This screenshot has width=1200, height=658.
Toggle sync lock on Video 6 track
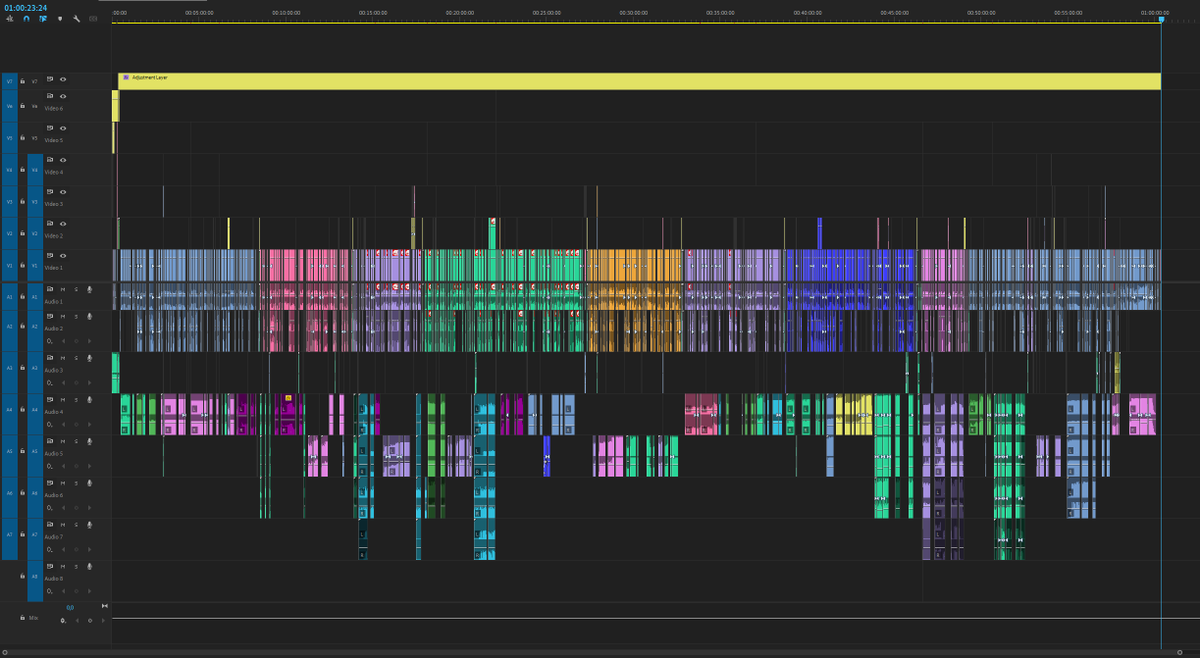tap(50, 96)
